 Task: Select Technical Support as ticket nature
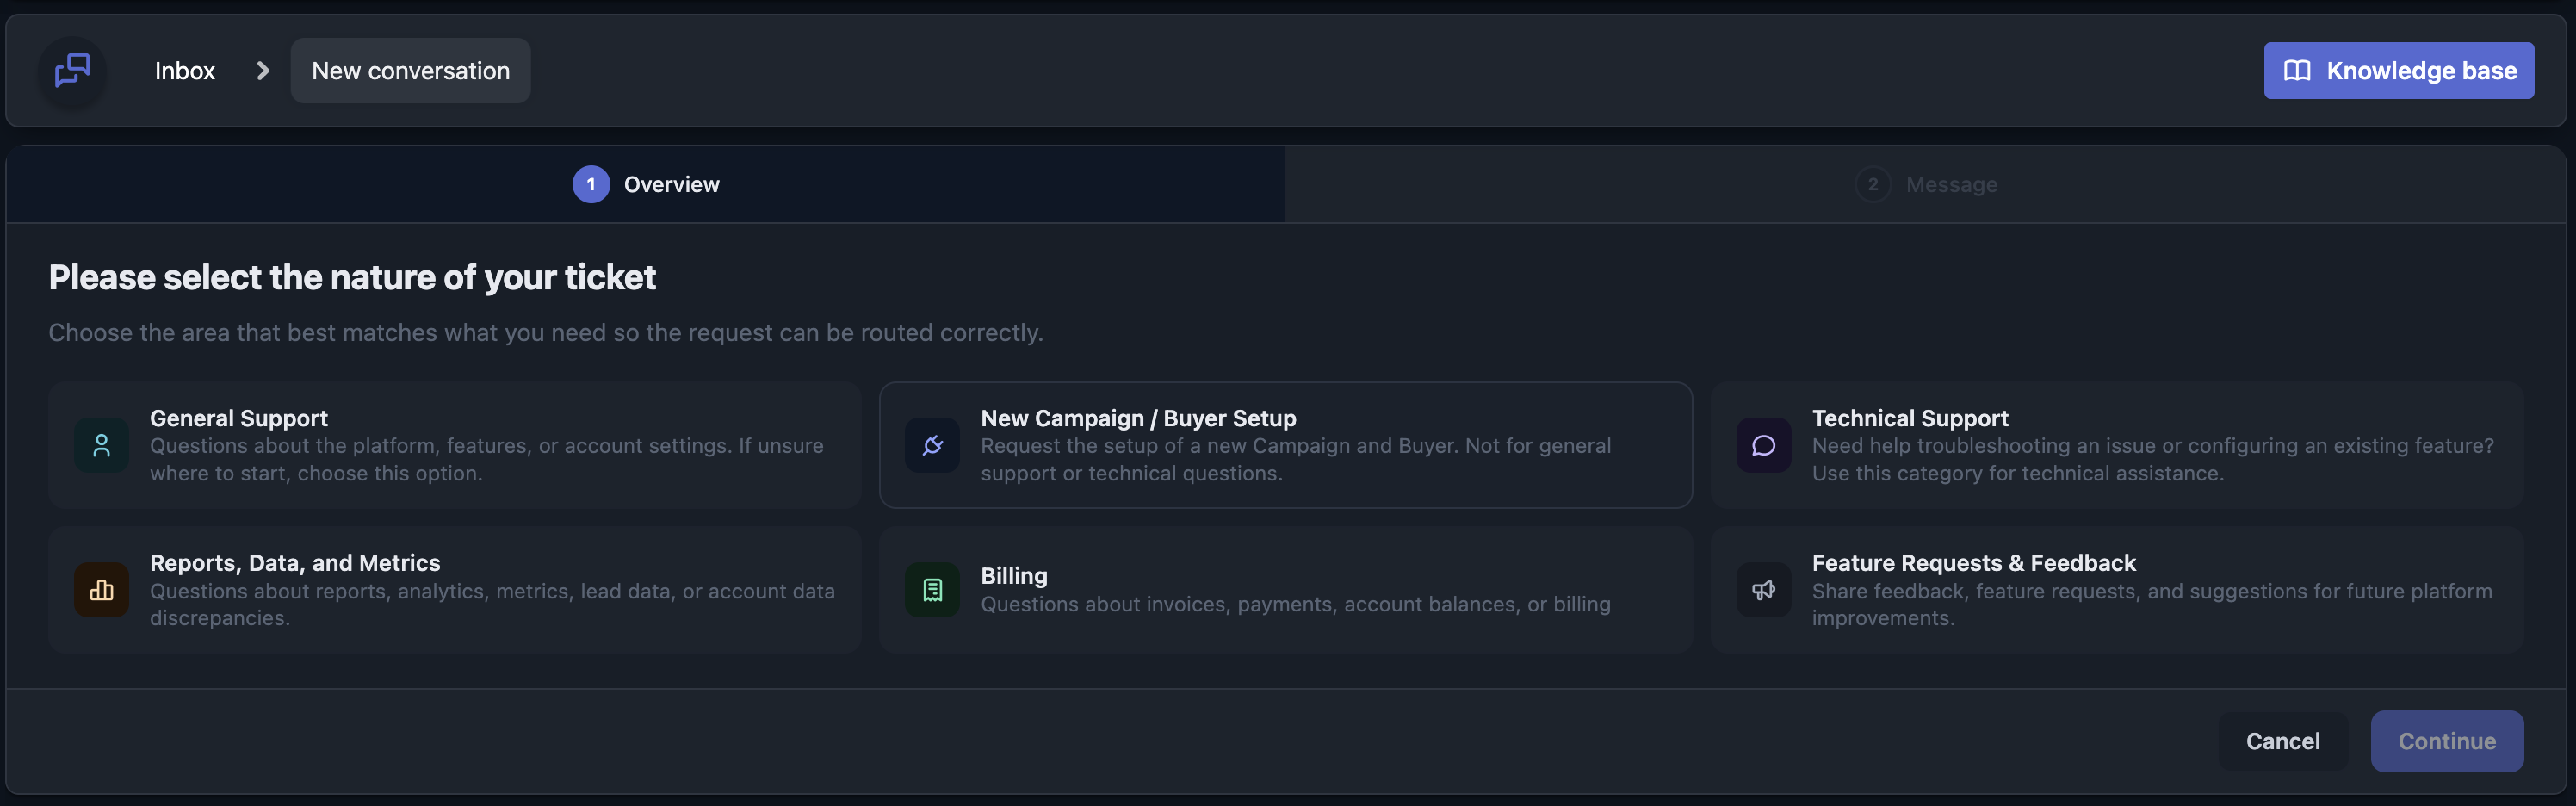[2116, 445]
